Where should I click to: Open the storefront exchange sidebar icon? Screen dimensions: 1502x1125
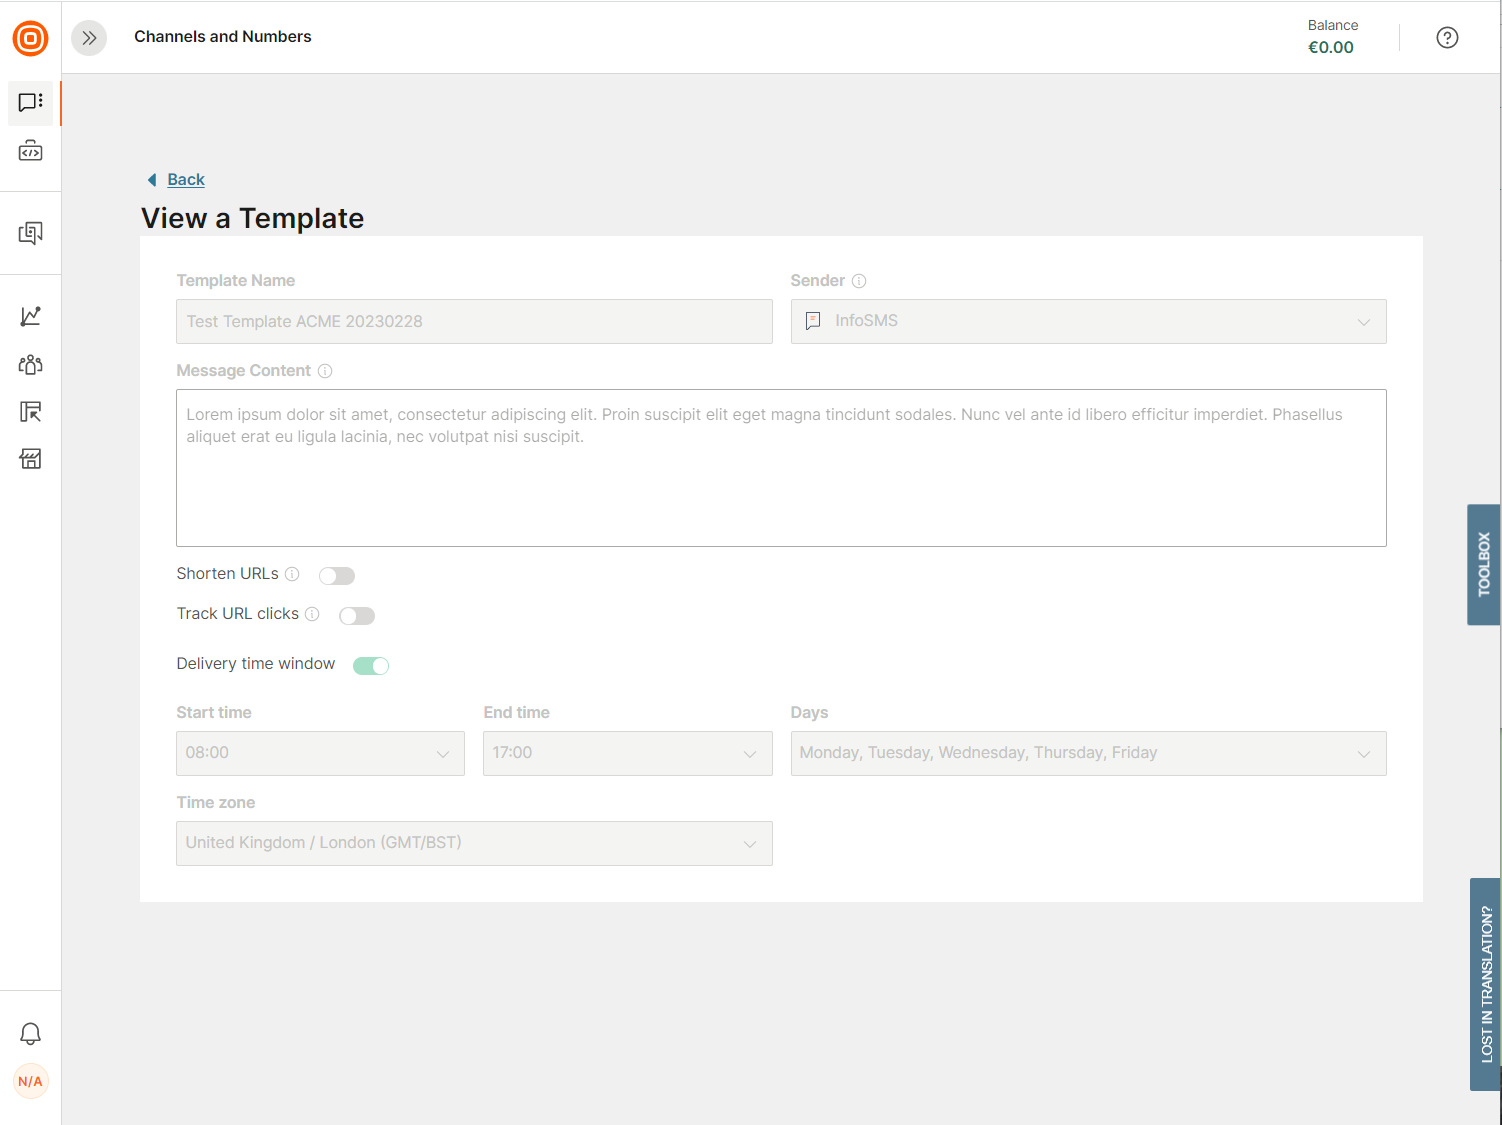pos(30,459)
